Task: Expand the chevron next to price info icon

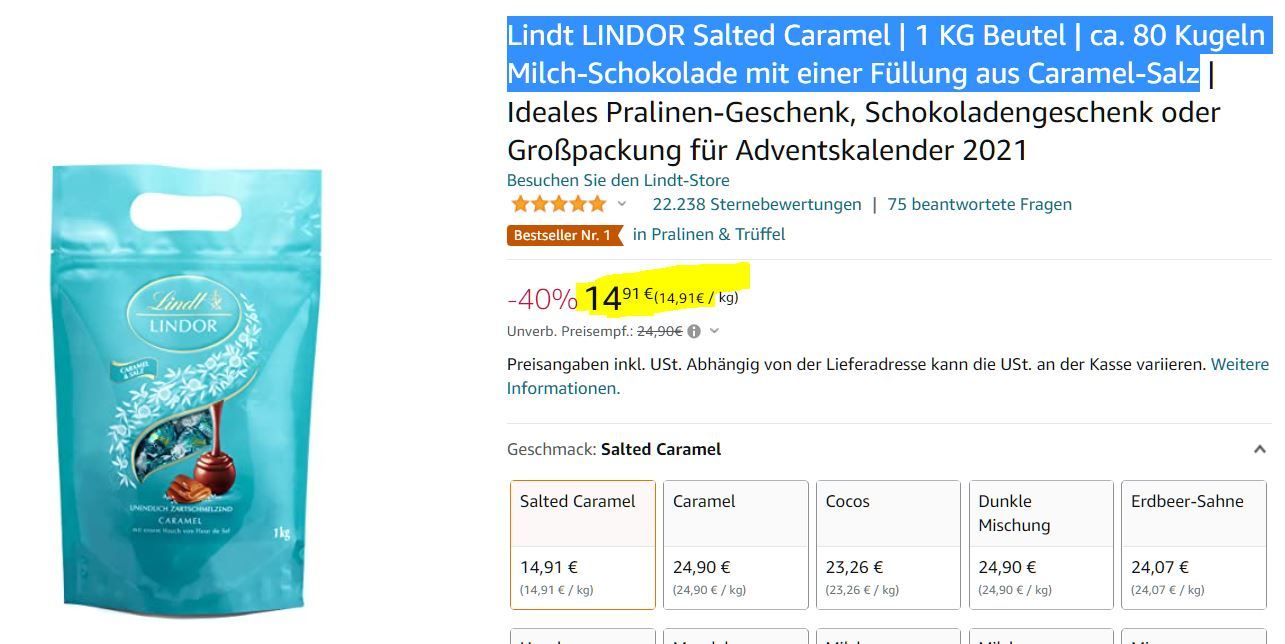Action: tap(714, 331)
